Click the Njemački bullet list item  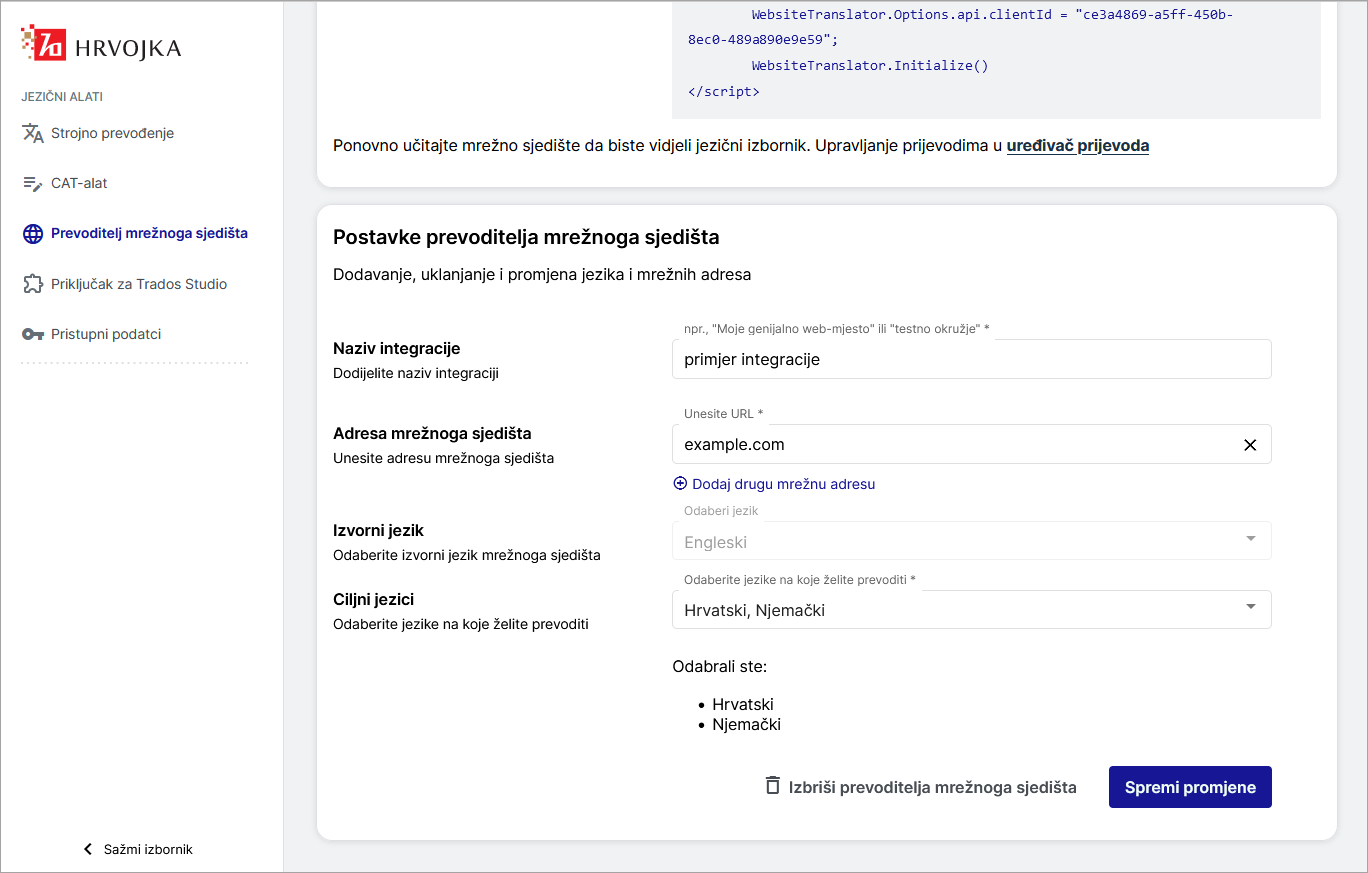pos(746,724)
